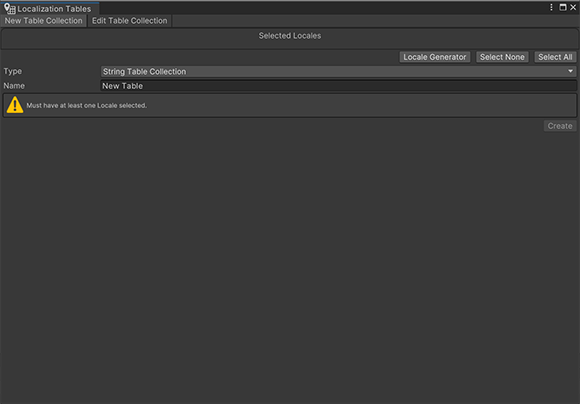Click the Name property label

pos(14,85)
